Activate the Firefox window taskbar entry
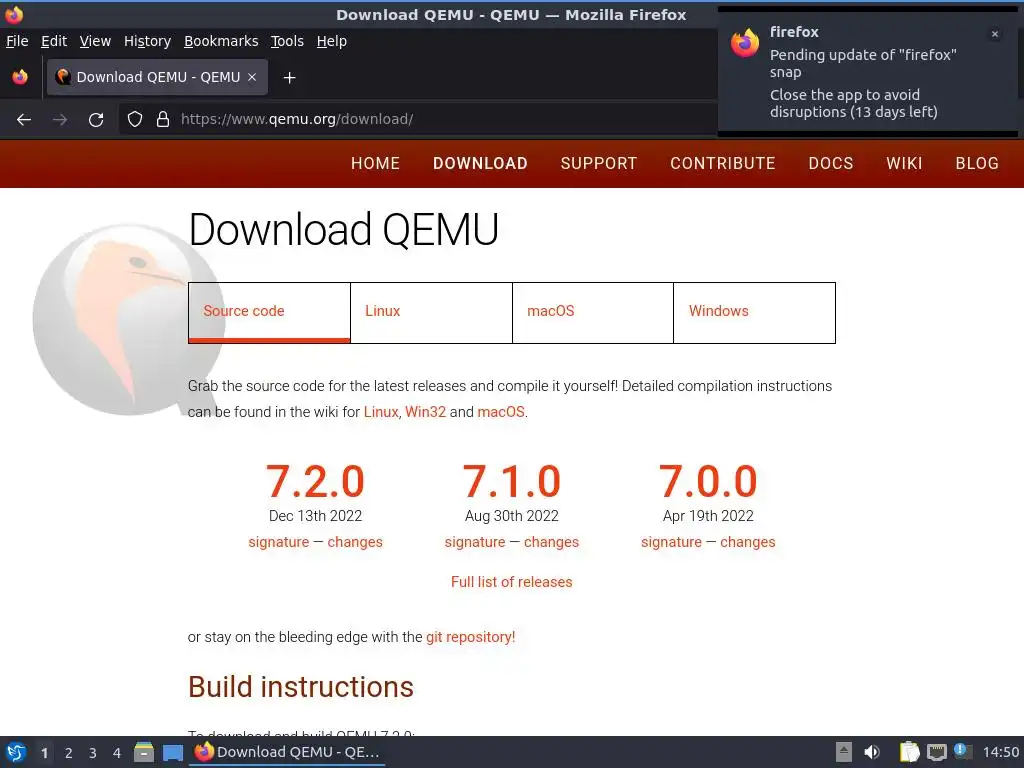 287,752
